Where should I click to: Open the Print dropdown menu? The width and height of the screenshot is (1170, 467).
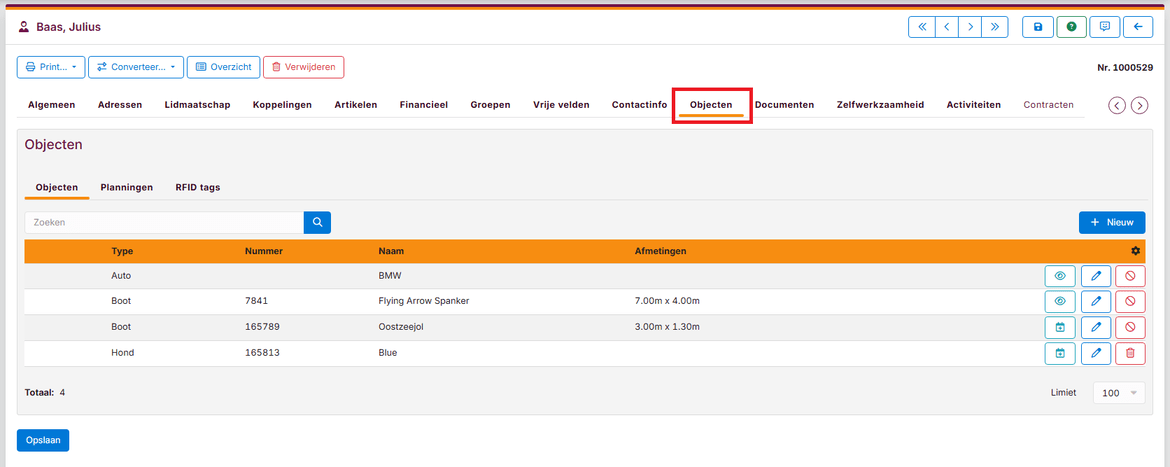(51, 67)
